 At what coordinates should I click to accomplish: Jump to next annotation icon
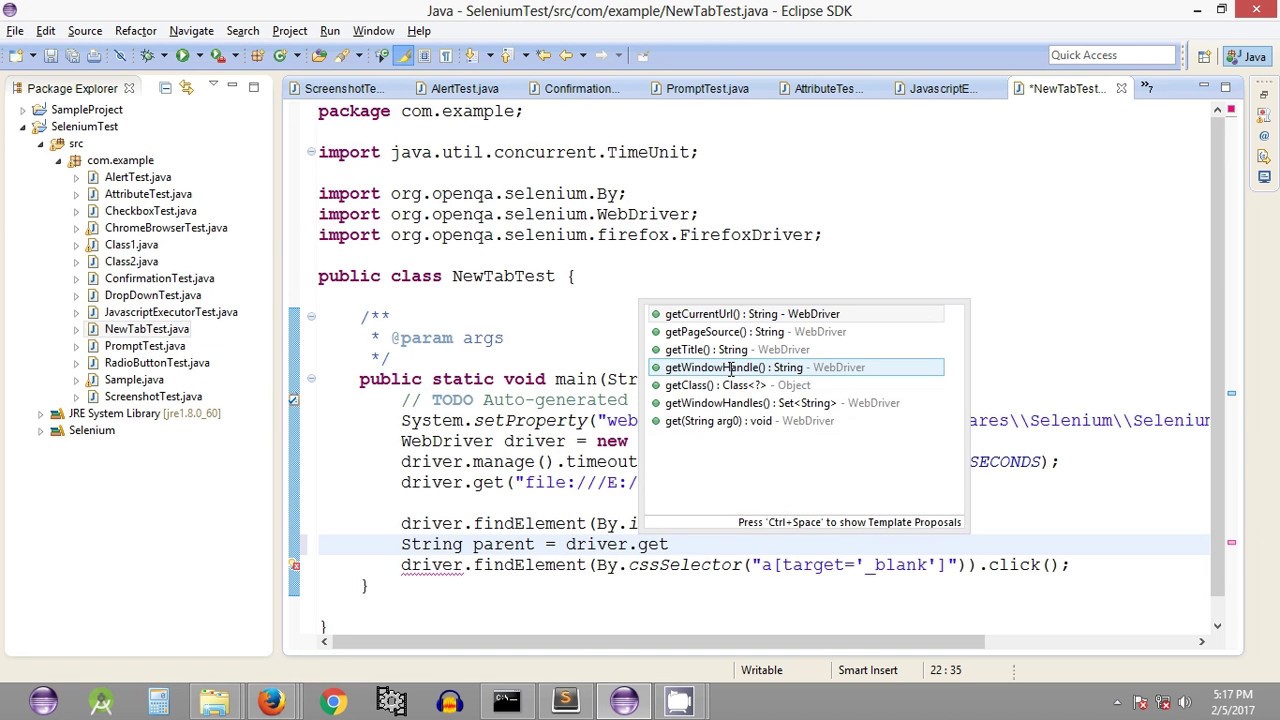pyautogui.click(x=470, y=55)
